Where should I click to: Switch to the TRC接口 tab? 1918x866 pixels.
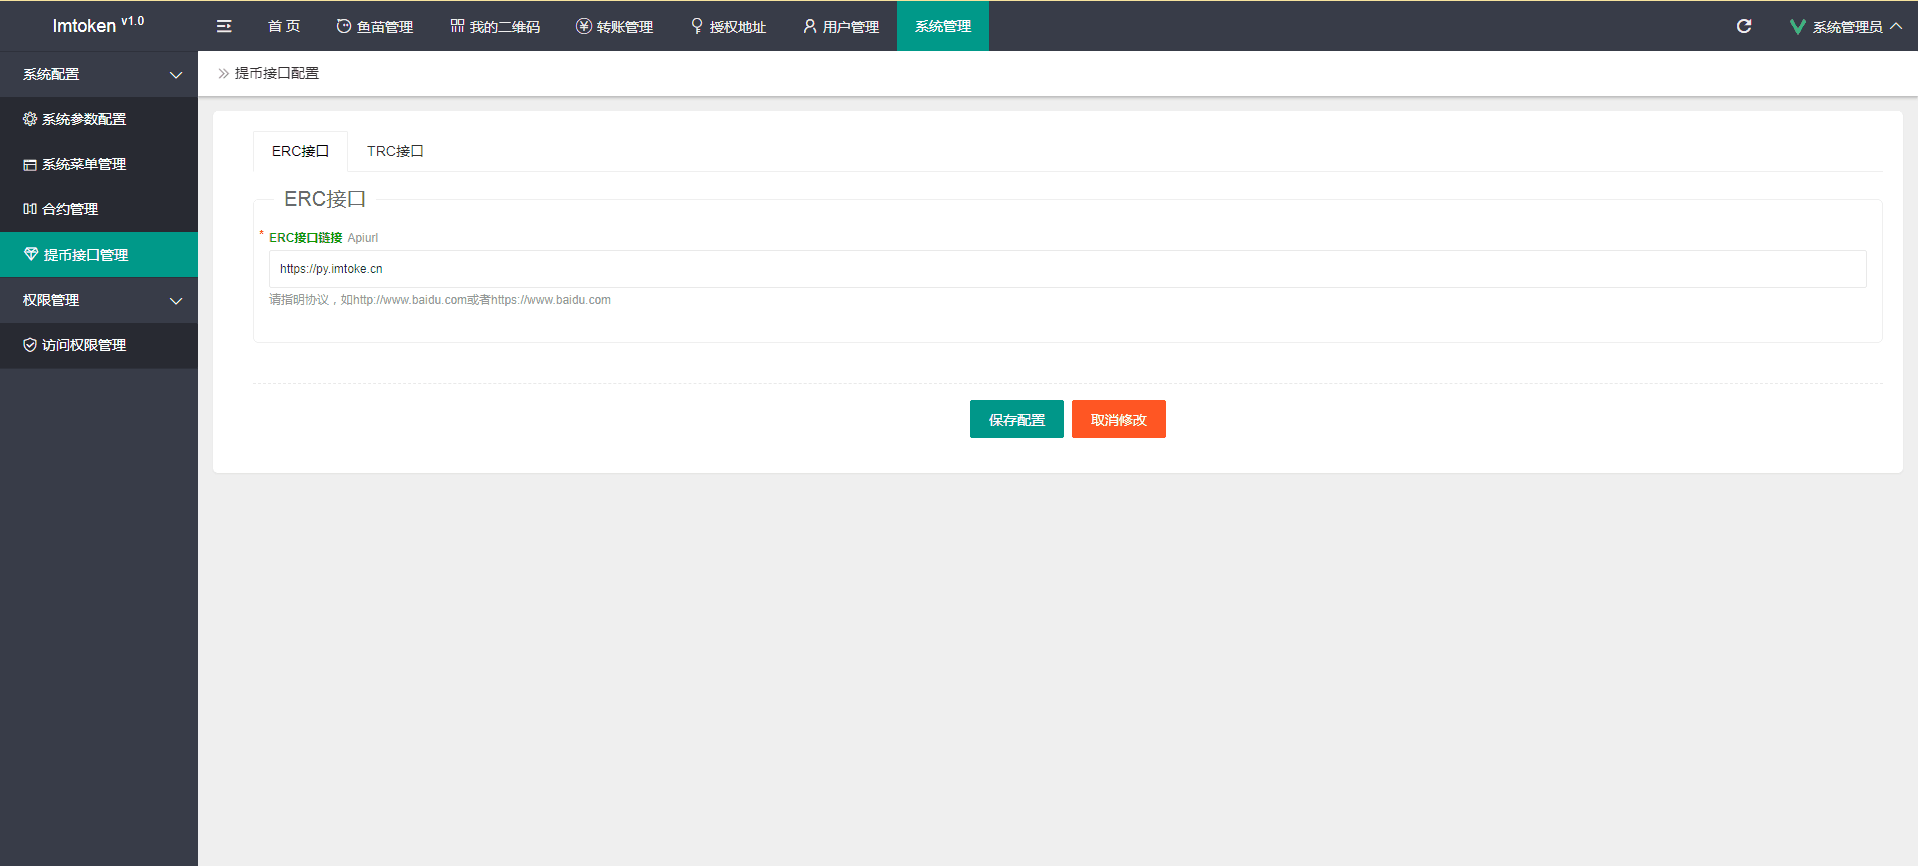tap(395, 151)
